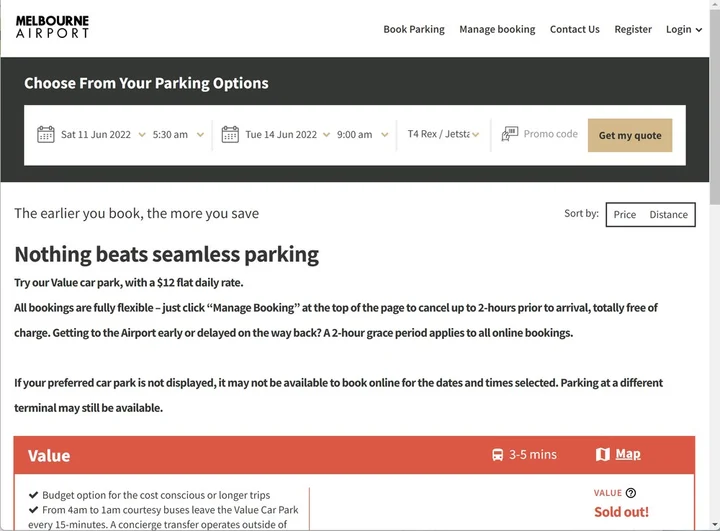Open the 9:00 am exit time dropdown
This screenshot has height=531, width=720.
tap(362, 135)
